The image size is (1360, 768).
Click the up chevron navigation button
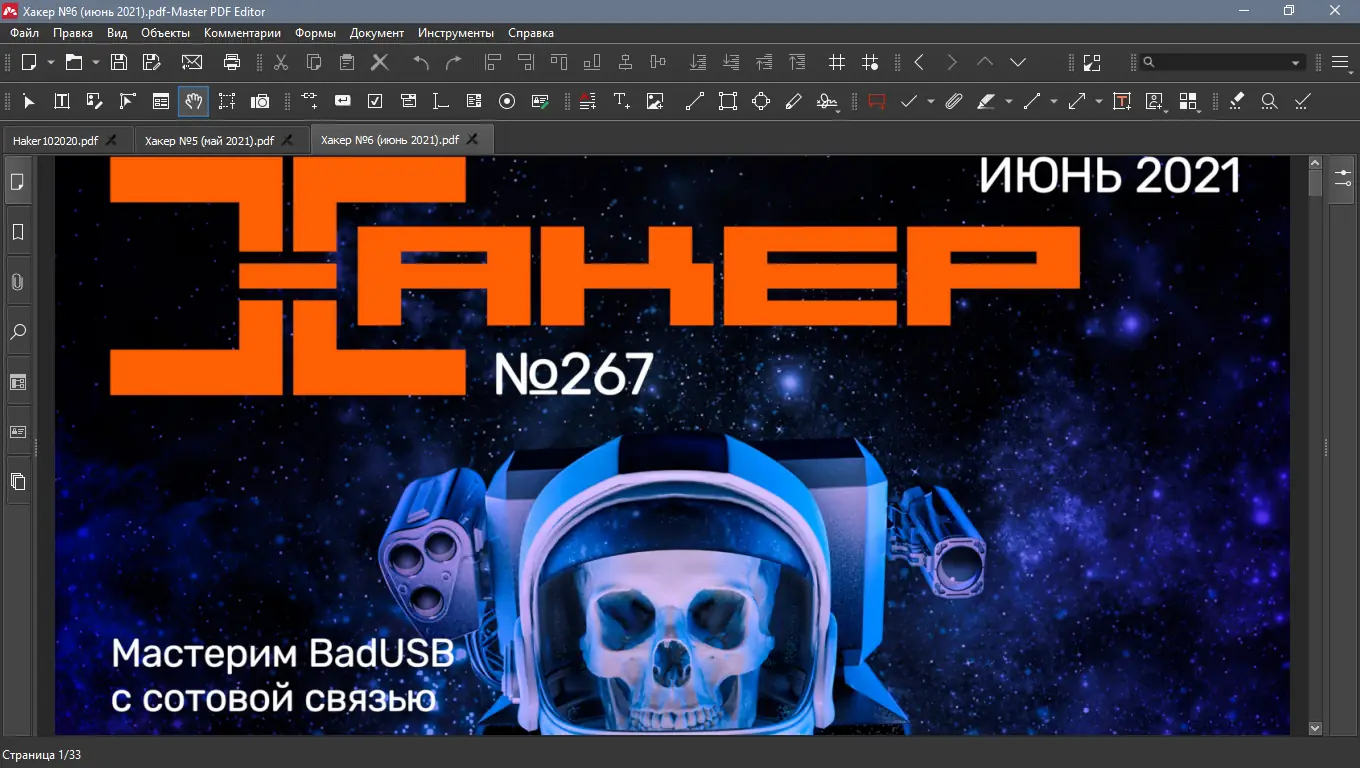985,62
